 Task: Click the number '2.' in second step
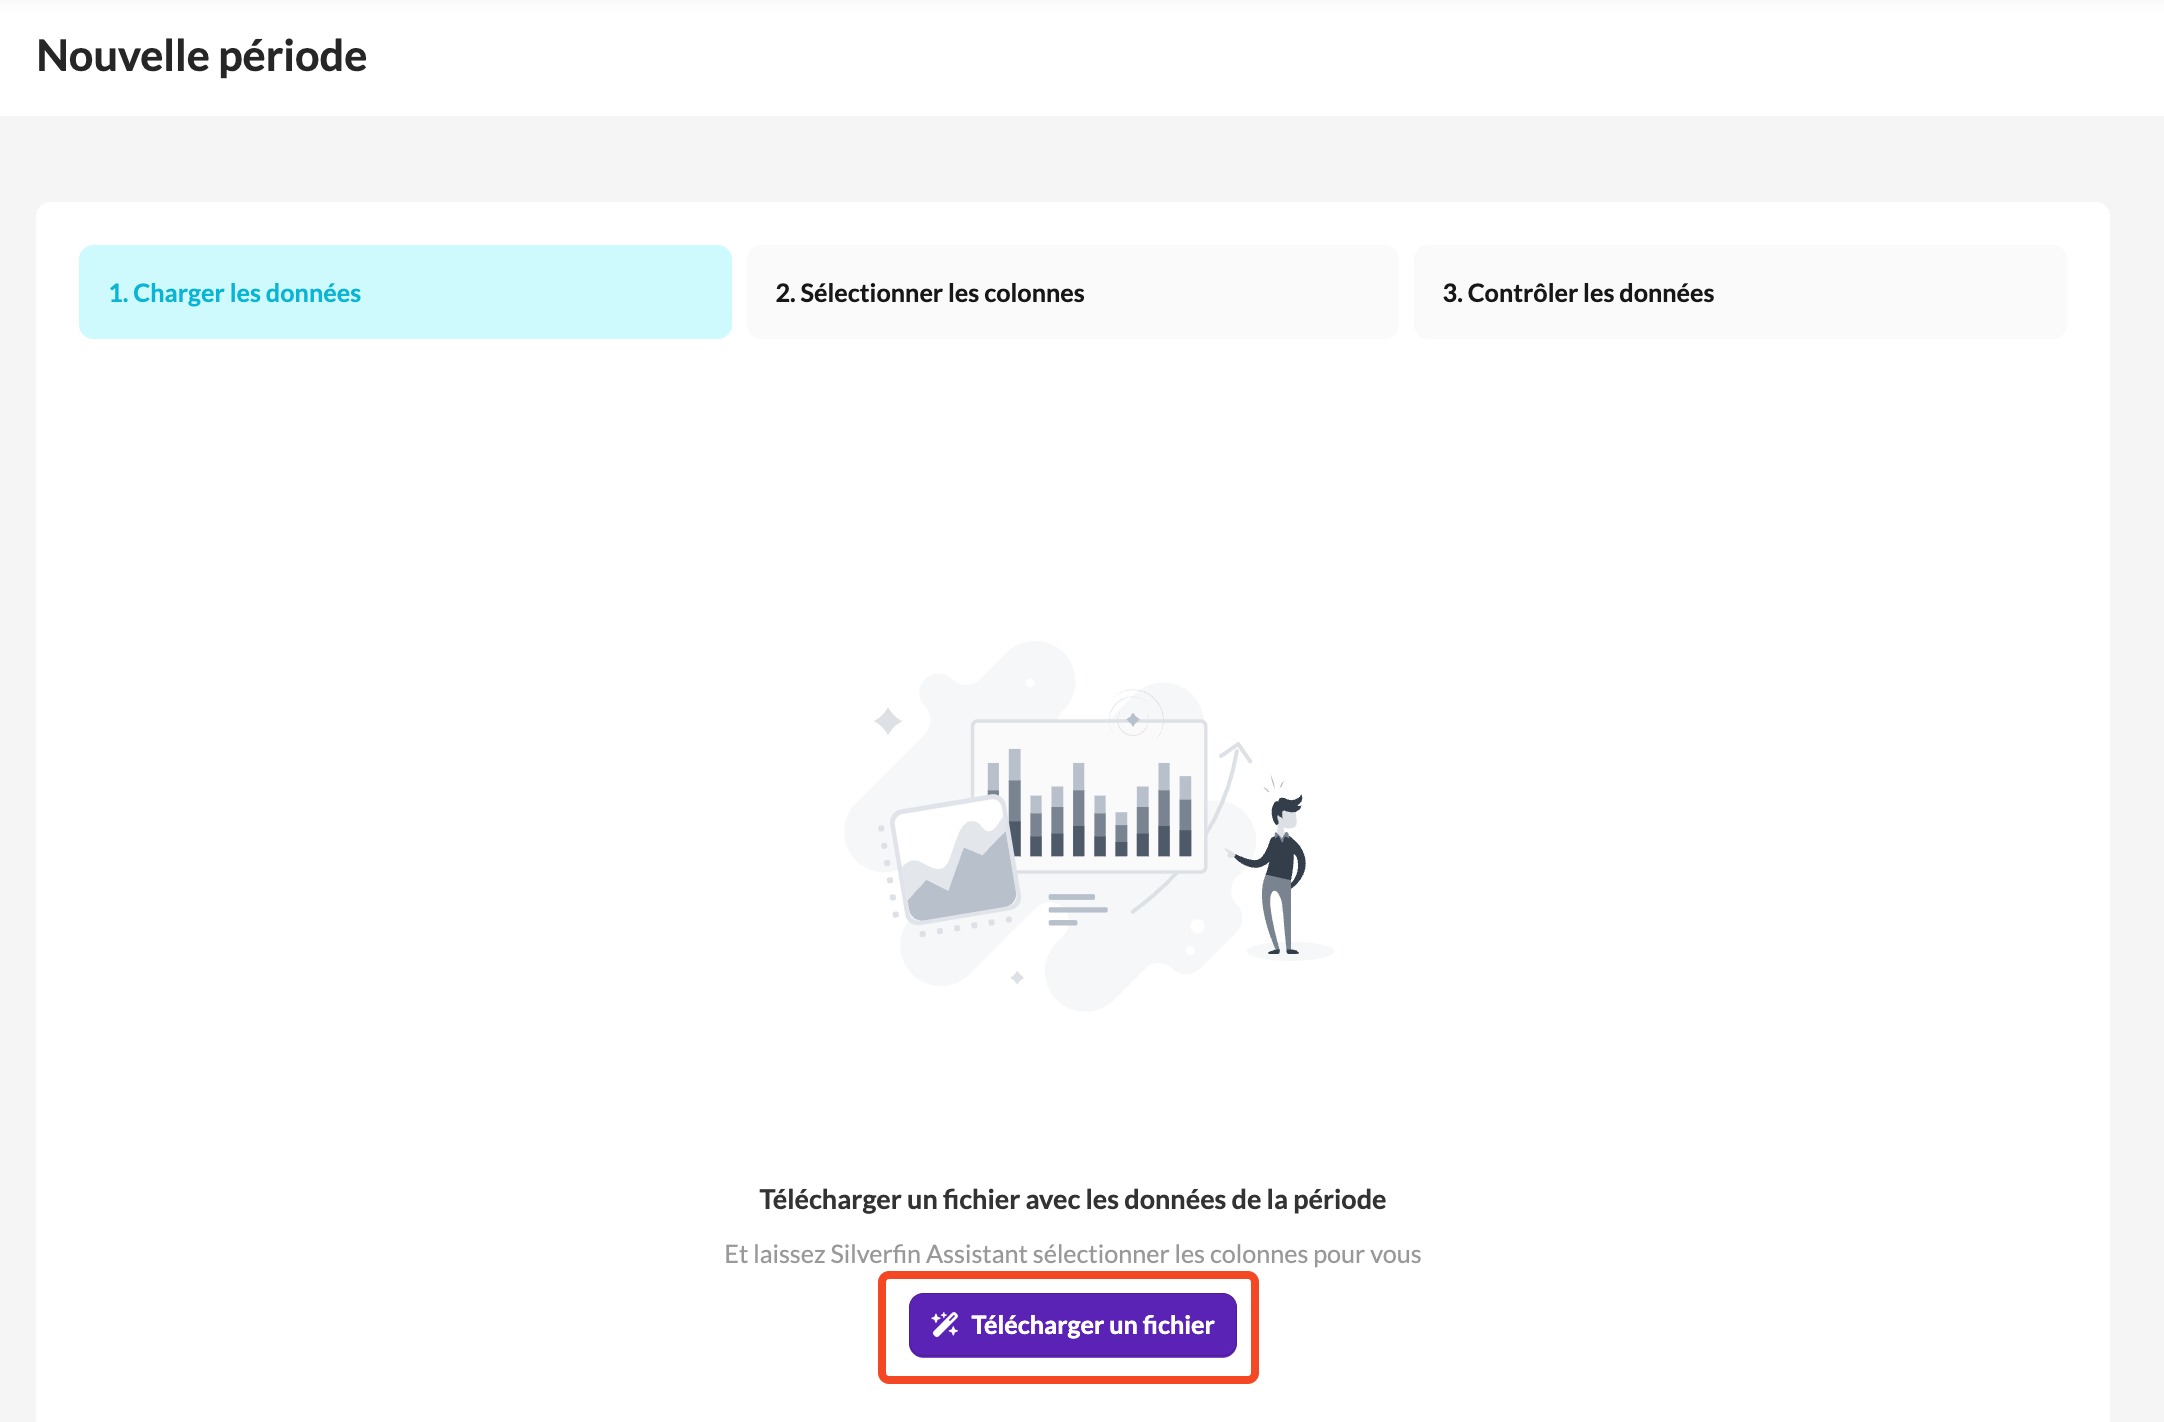pos(785,293)
